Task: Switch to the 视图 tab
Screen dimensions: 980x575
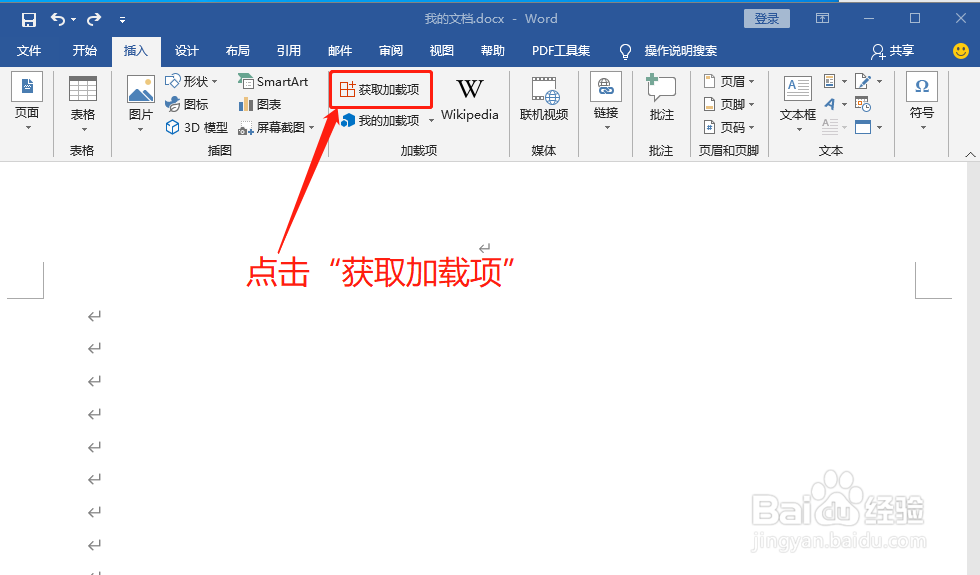Action: tap(441, 51)
